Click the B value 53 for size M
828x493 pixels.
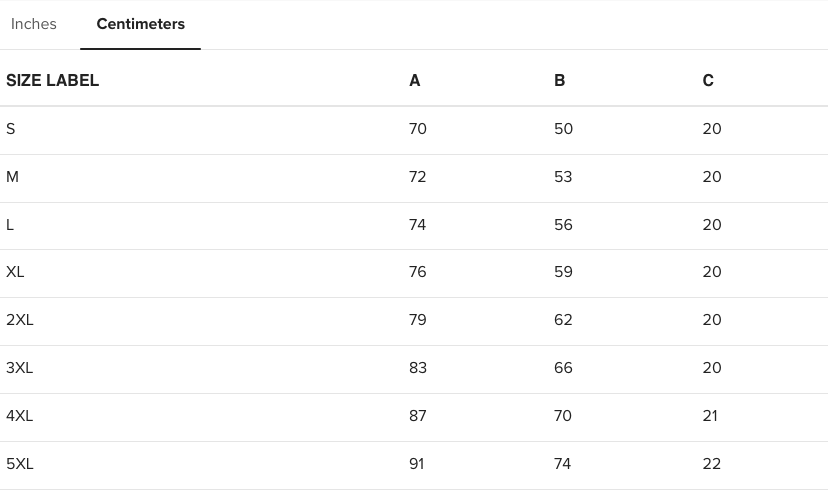pyautogui.click(x=563, y=177)
